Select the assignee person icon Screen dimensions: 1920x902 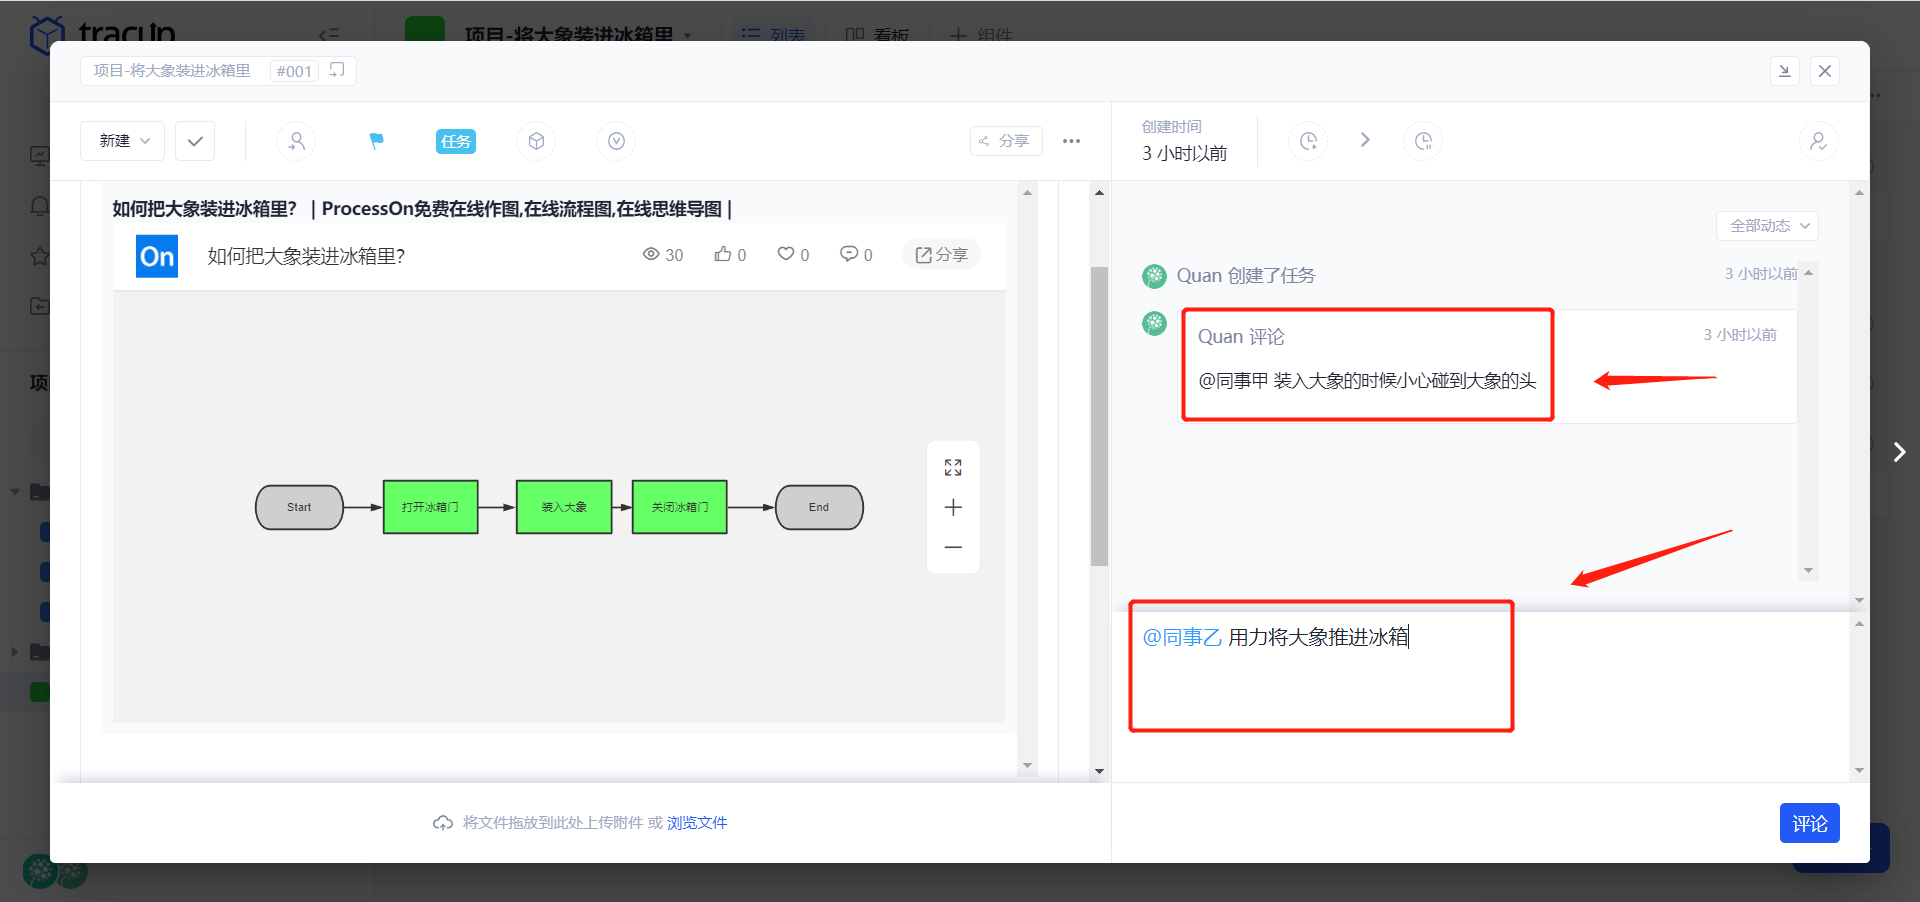pyautogui.click(x=296, y=141)
